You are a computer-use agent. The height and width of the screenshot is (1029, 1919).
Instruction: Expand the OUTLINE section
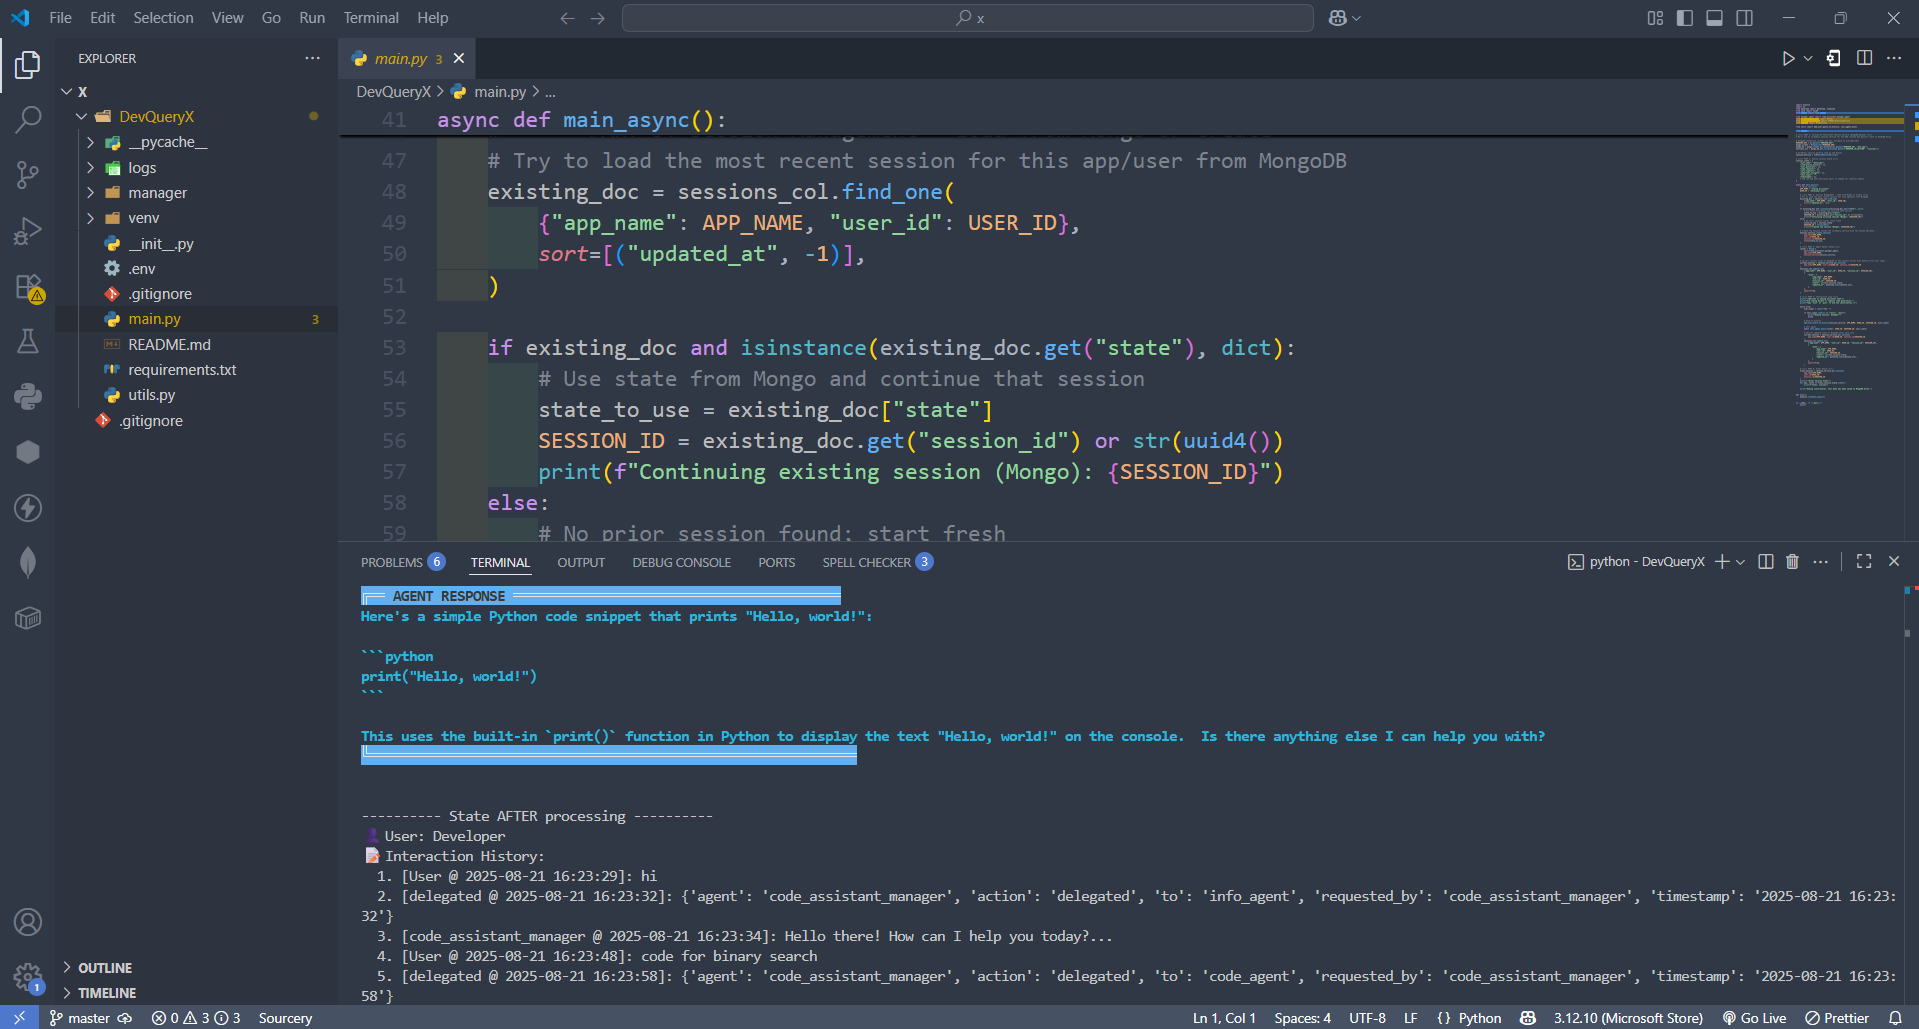[x=105, y=968]
